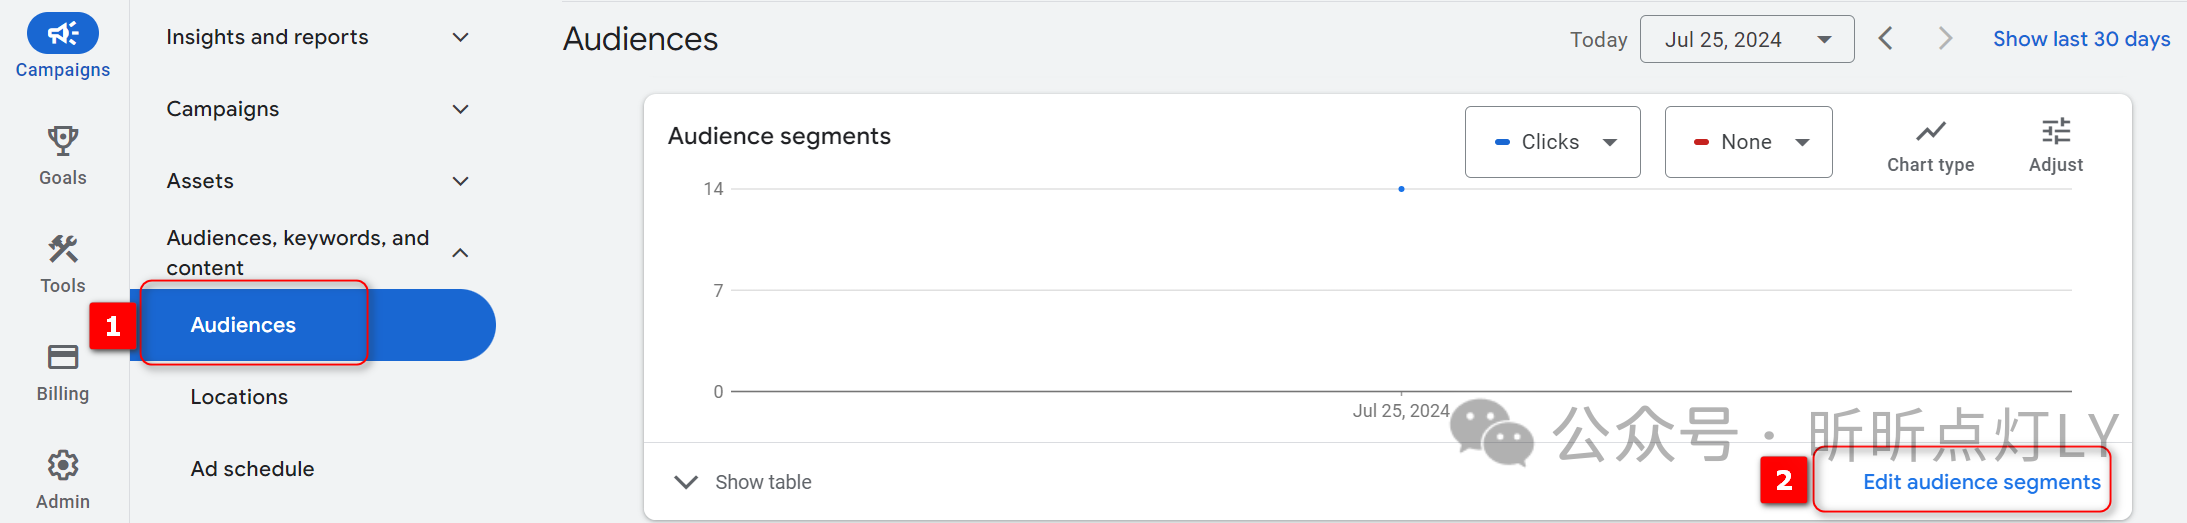Go to previous date with left arrow
Screen dimensions: 2187x523
pyautogui.click(x=1885, y=39)
